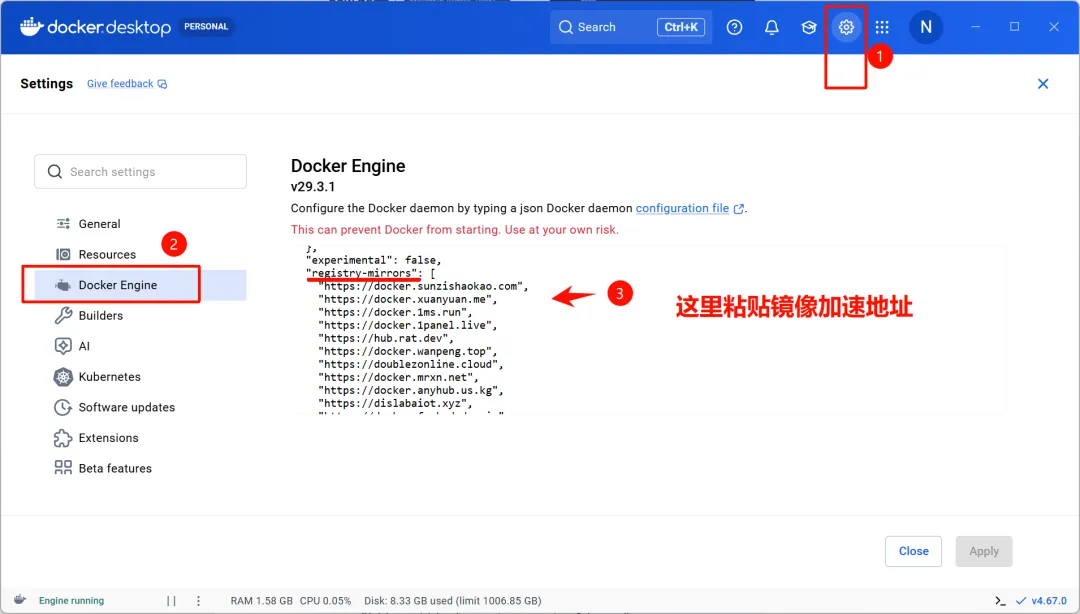Click the docker.1ms.run mirror line
Image resolution: width=1080 pixels, height=614 pixels.
pyautogui.click(x=395, y=312)
